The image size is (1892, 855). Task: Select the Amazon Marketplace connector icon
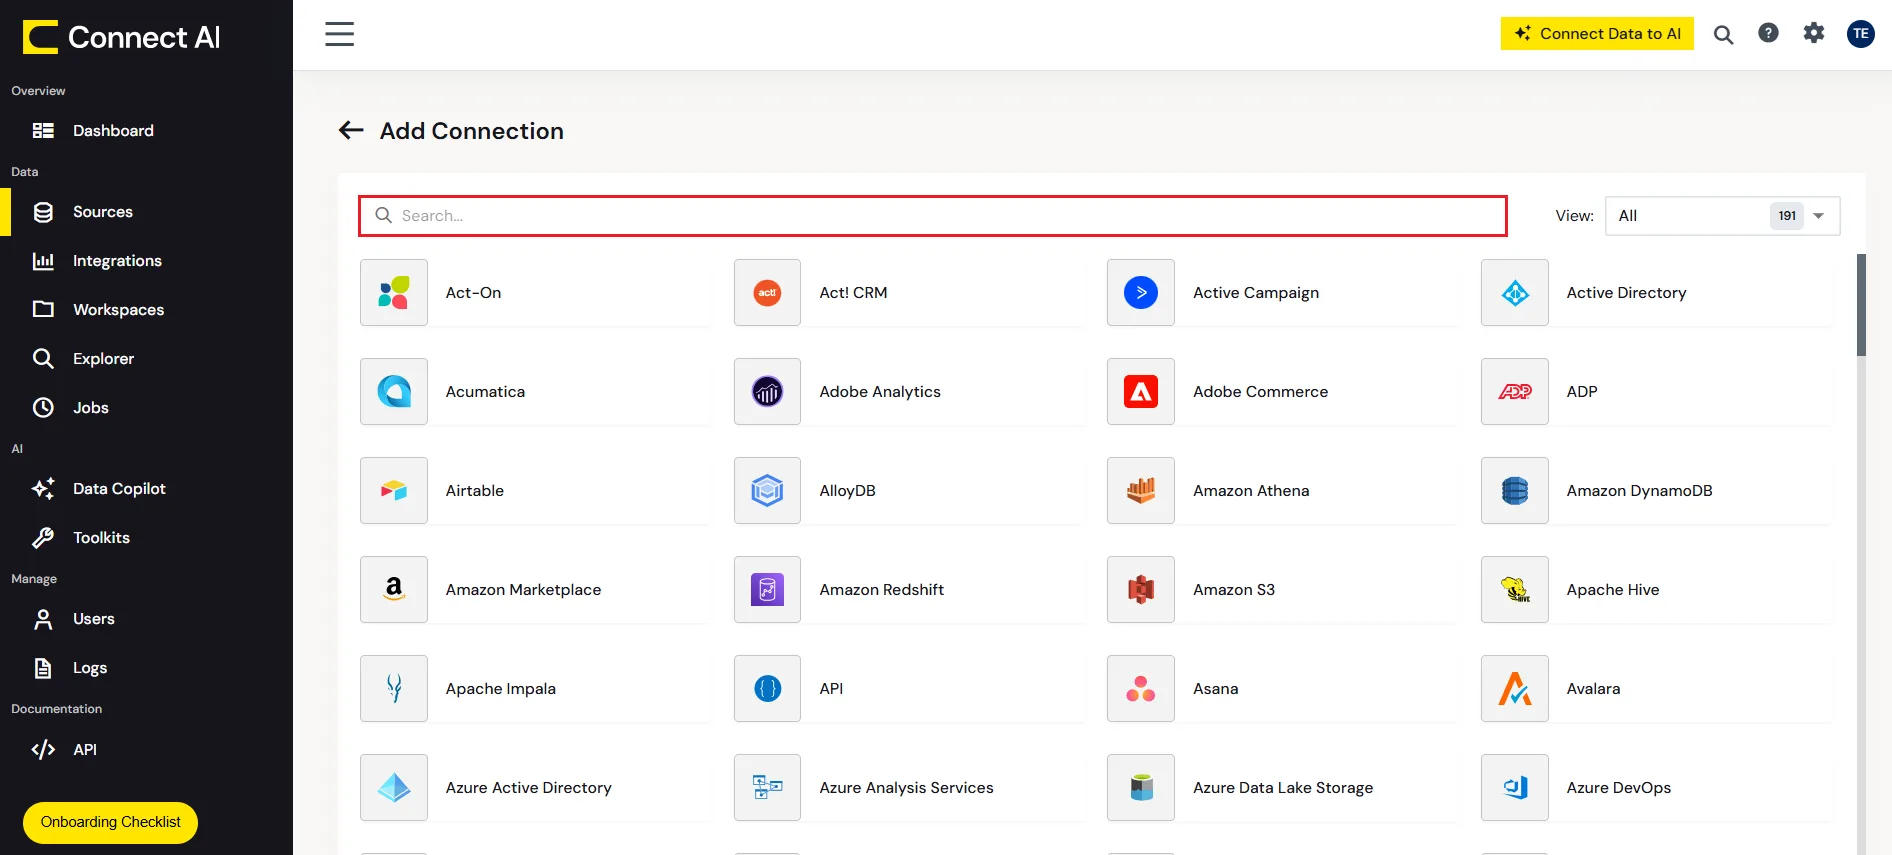point(394,590)
